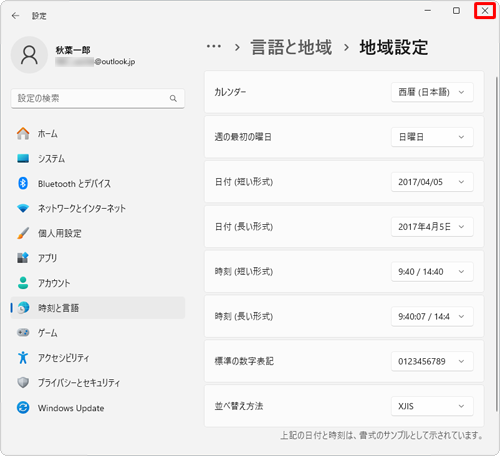Expand 時刻 (短い形式) dropdown 9:40
This screenshot has height=456, width=500.
(x=432, y=272)
